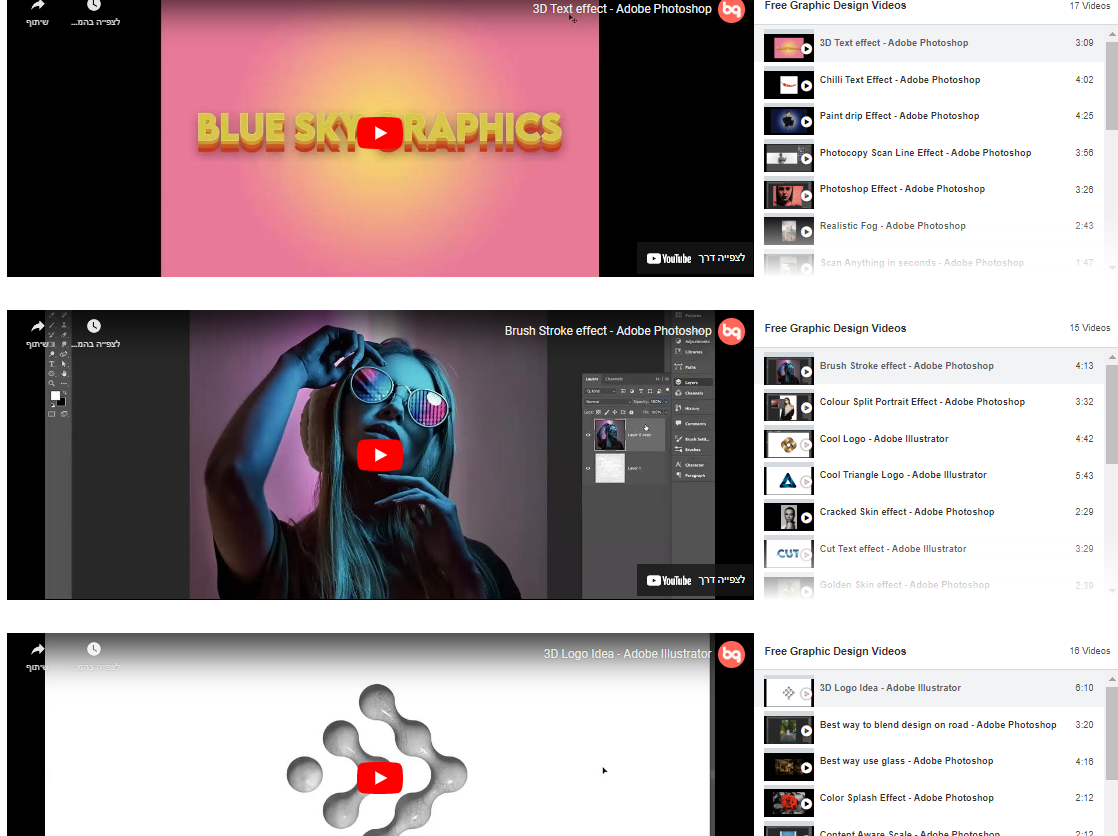
Task: Open the Fill percentage dropdown
Action: tap(666, 412)
